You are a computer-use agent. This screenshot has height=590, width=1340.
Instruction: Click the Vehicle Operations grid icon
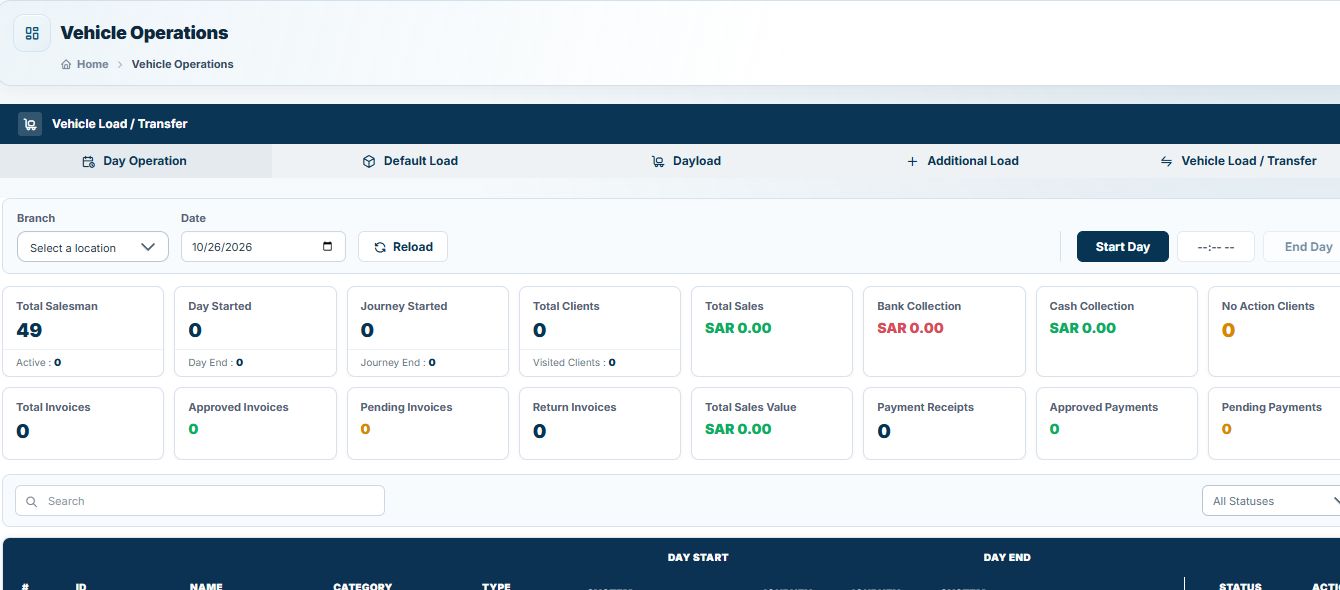[32, 33]
